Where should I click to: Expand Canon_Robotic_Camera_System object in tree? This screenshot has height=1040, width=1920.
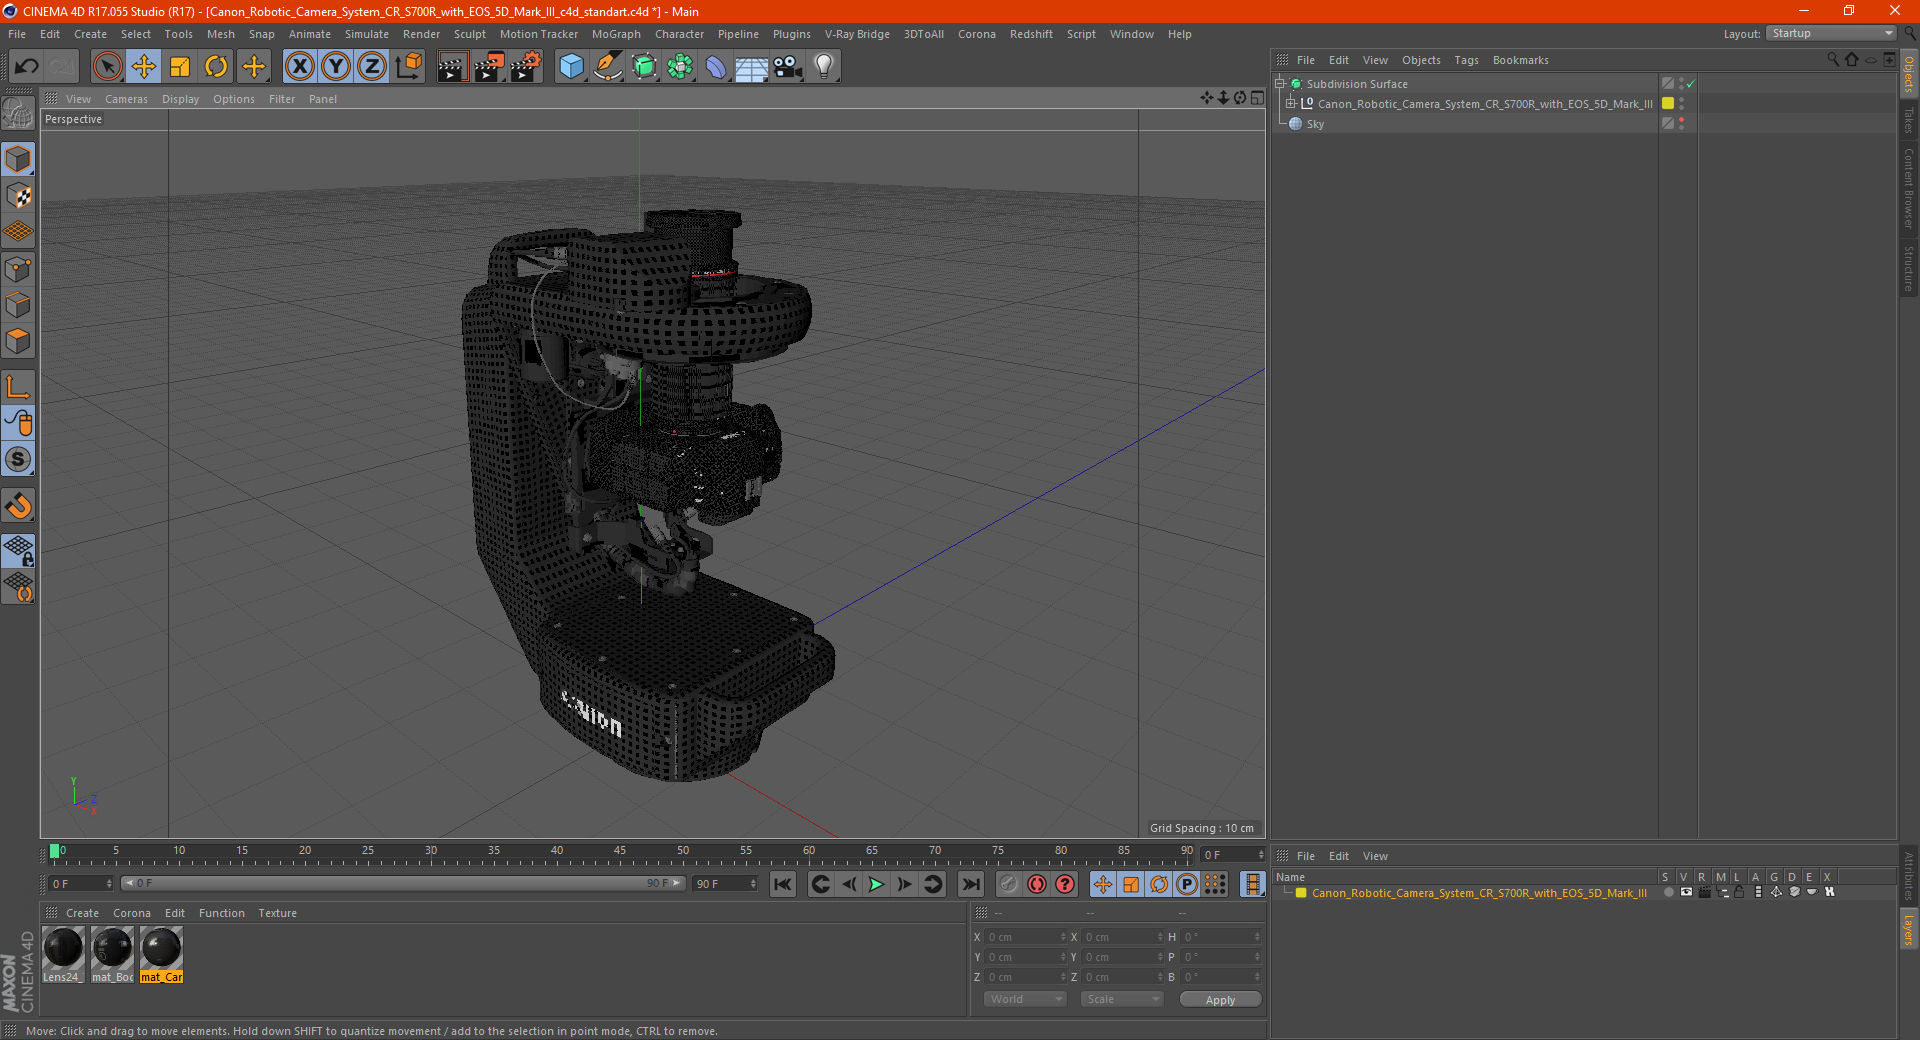(1291, 104)
